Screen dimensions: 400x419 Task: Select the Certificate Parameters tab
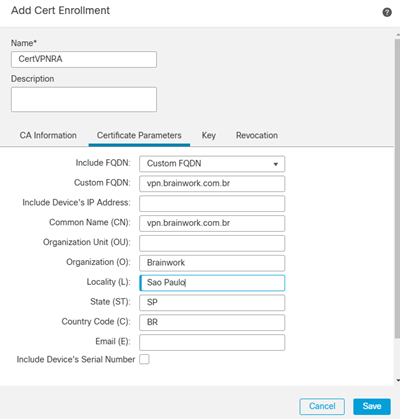pos(139,135)
